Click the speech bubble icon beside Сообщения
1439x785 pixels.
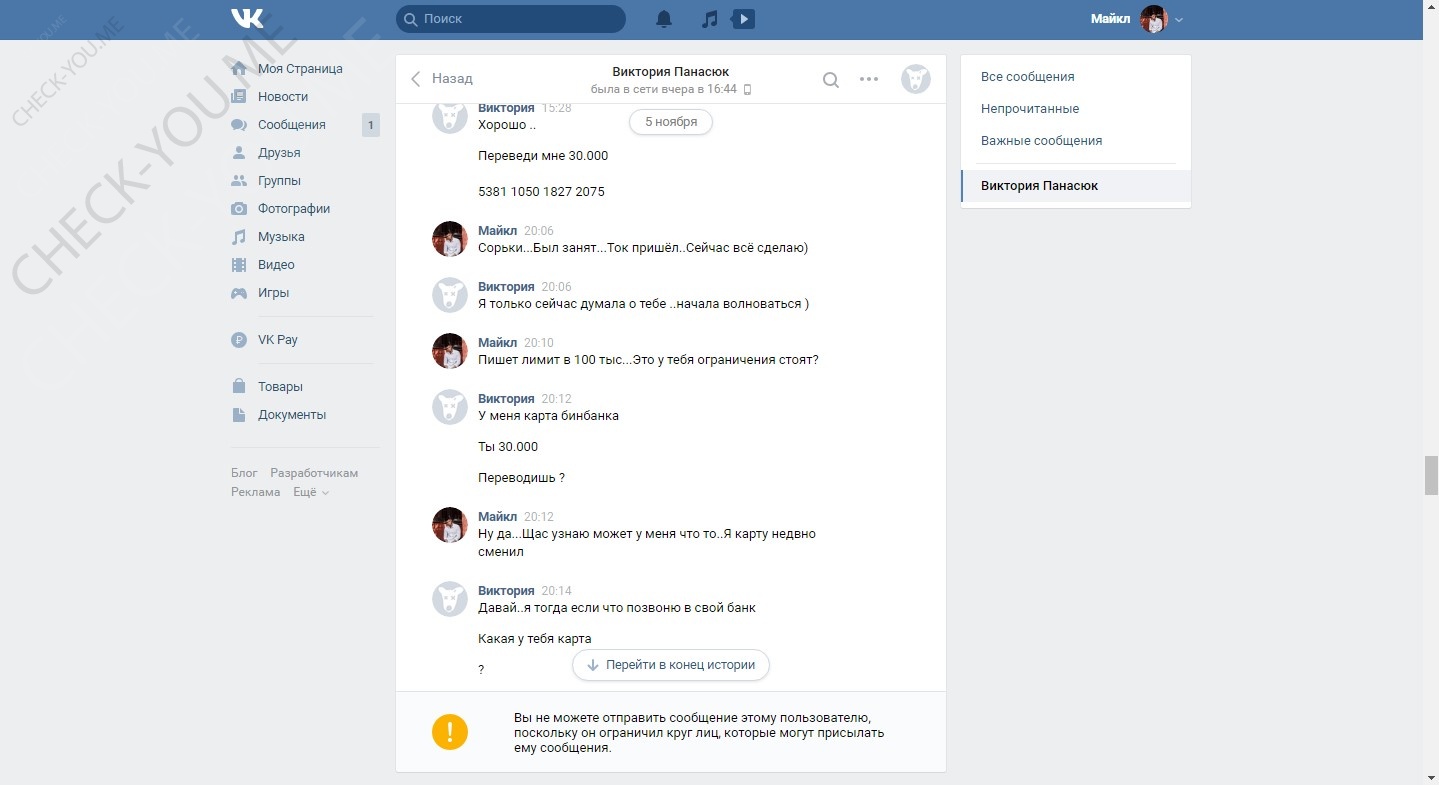click(x=239, y=125)
